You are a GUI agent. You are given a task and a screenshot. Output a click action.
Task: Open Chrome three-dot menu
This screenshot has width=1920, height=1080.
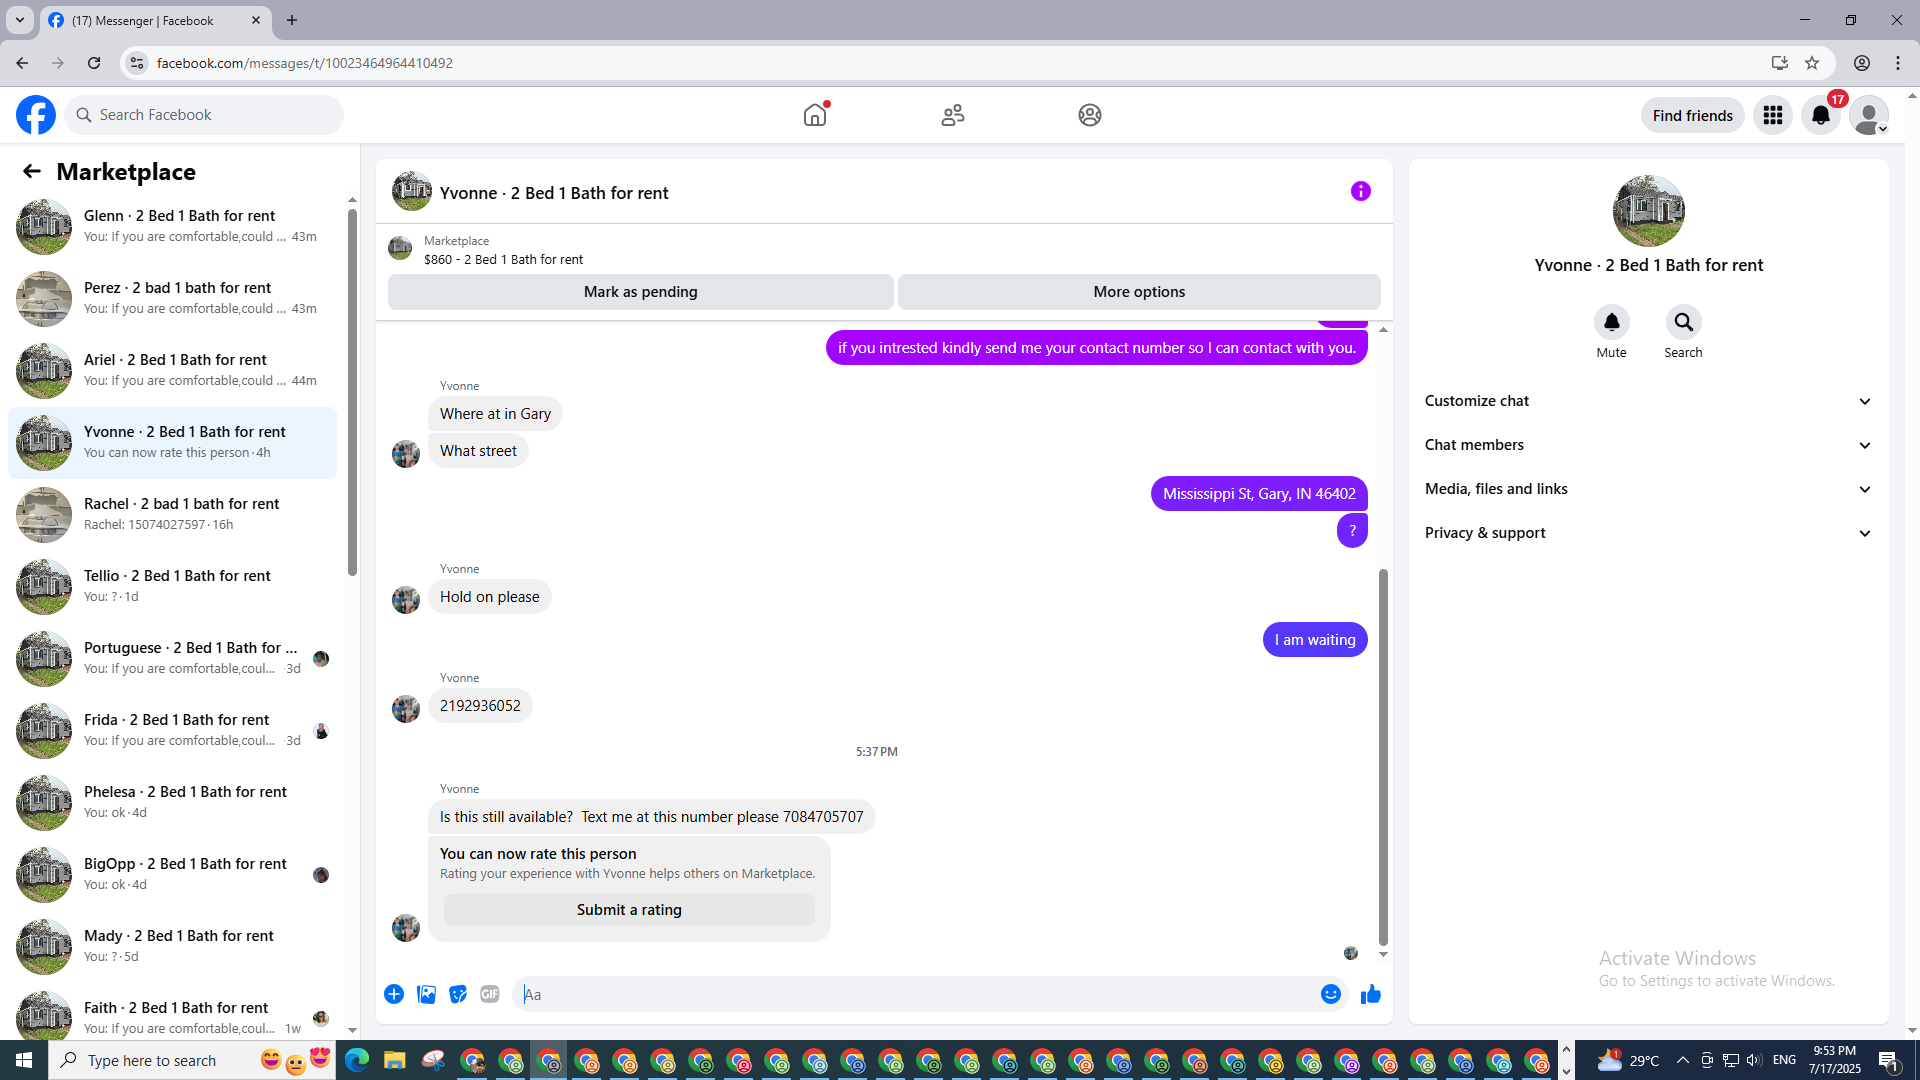pos(1898,63)
